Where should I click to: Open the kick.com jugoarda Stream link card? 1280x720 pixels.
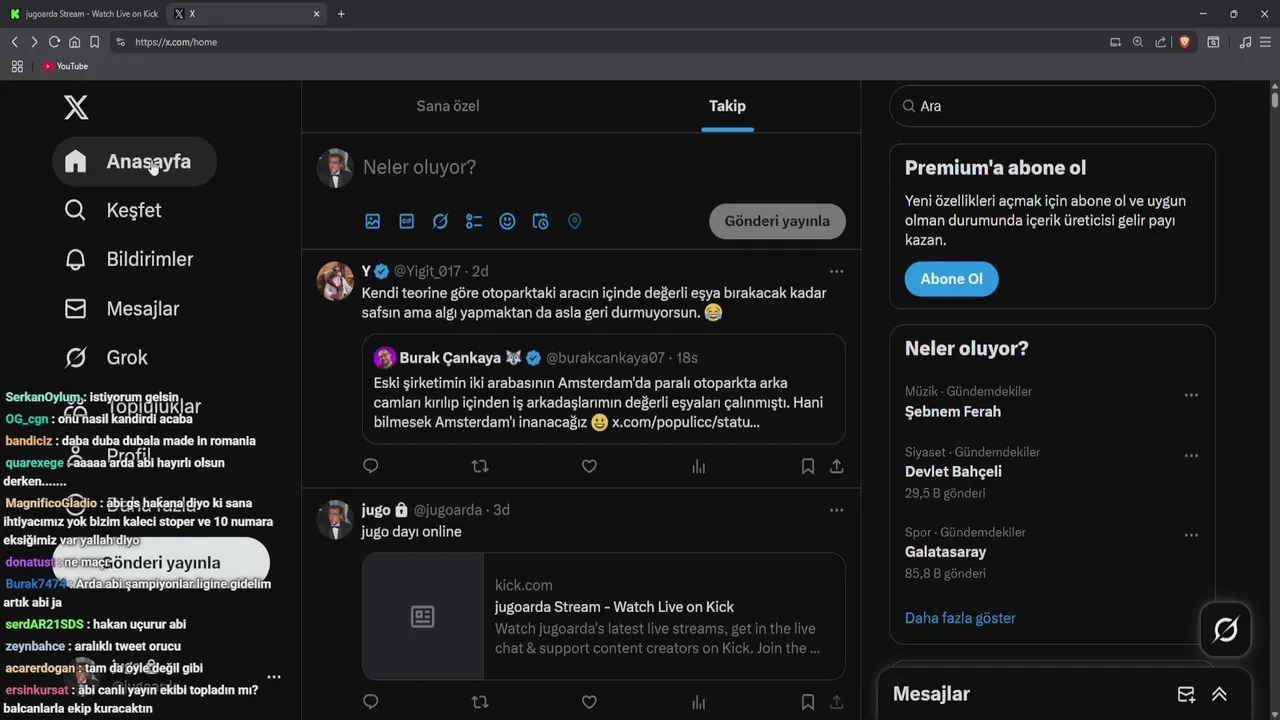point(604,617)
